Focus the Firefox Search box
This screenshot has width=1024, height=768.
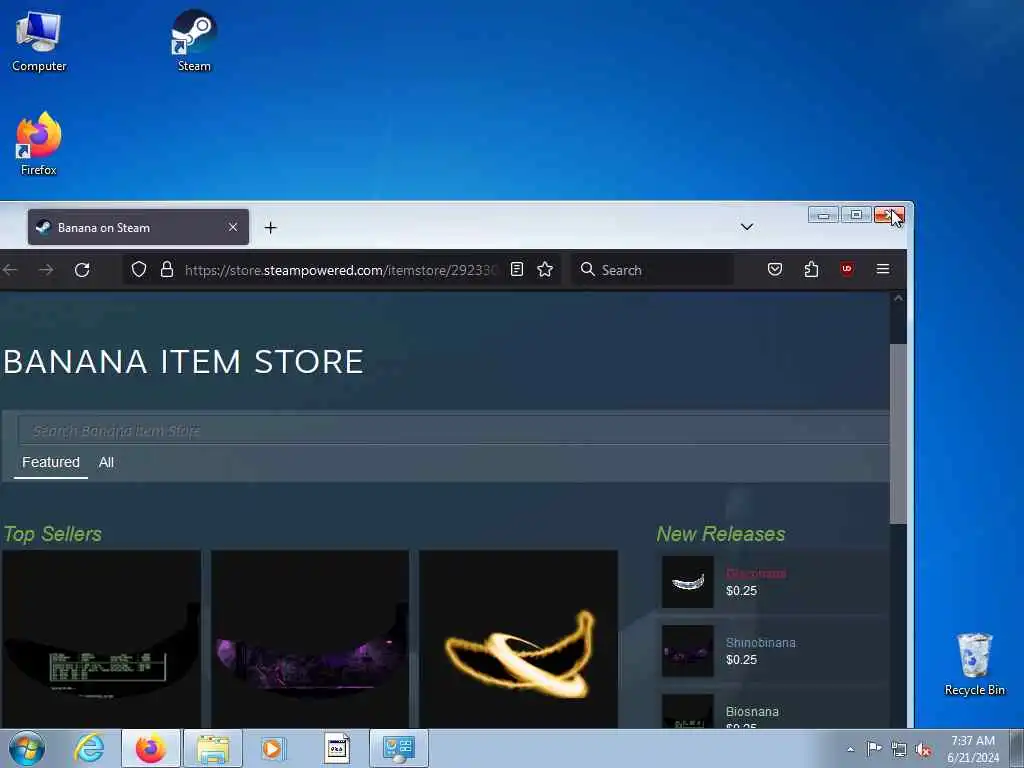653,270
